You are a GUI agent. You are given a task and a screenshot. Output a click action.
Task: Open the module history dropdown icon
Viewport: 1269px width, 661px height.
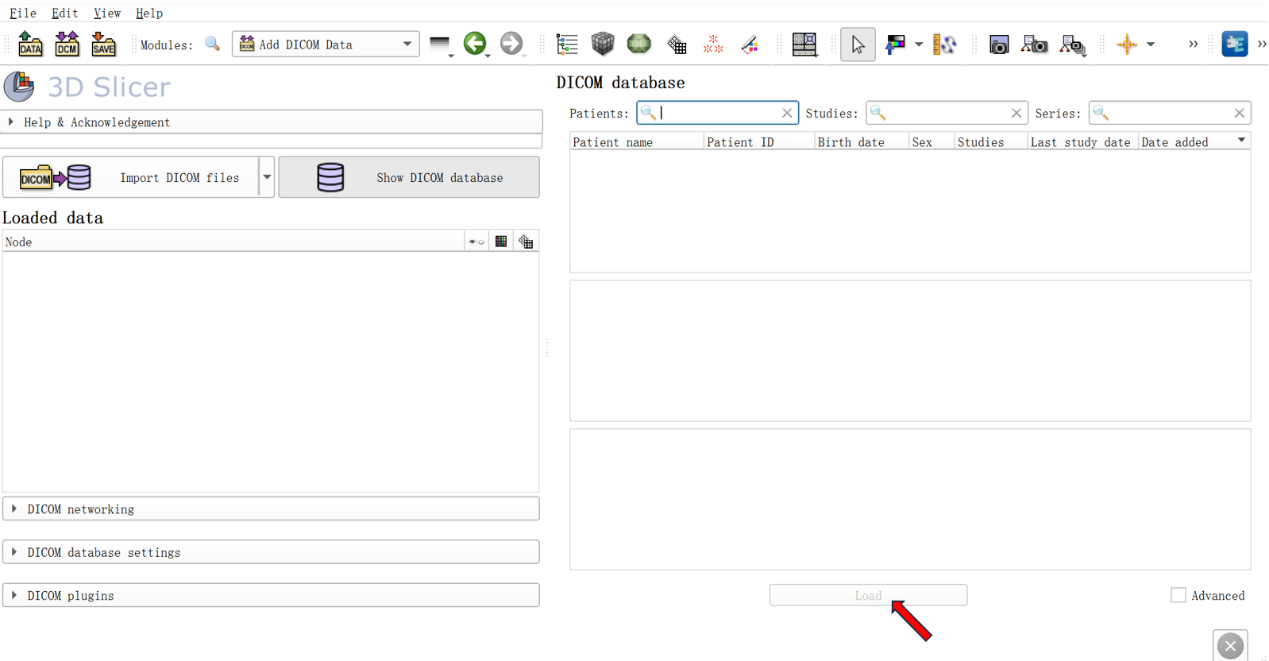(441, 45)
